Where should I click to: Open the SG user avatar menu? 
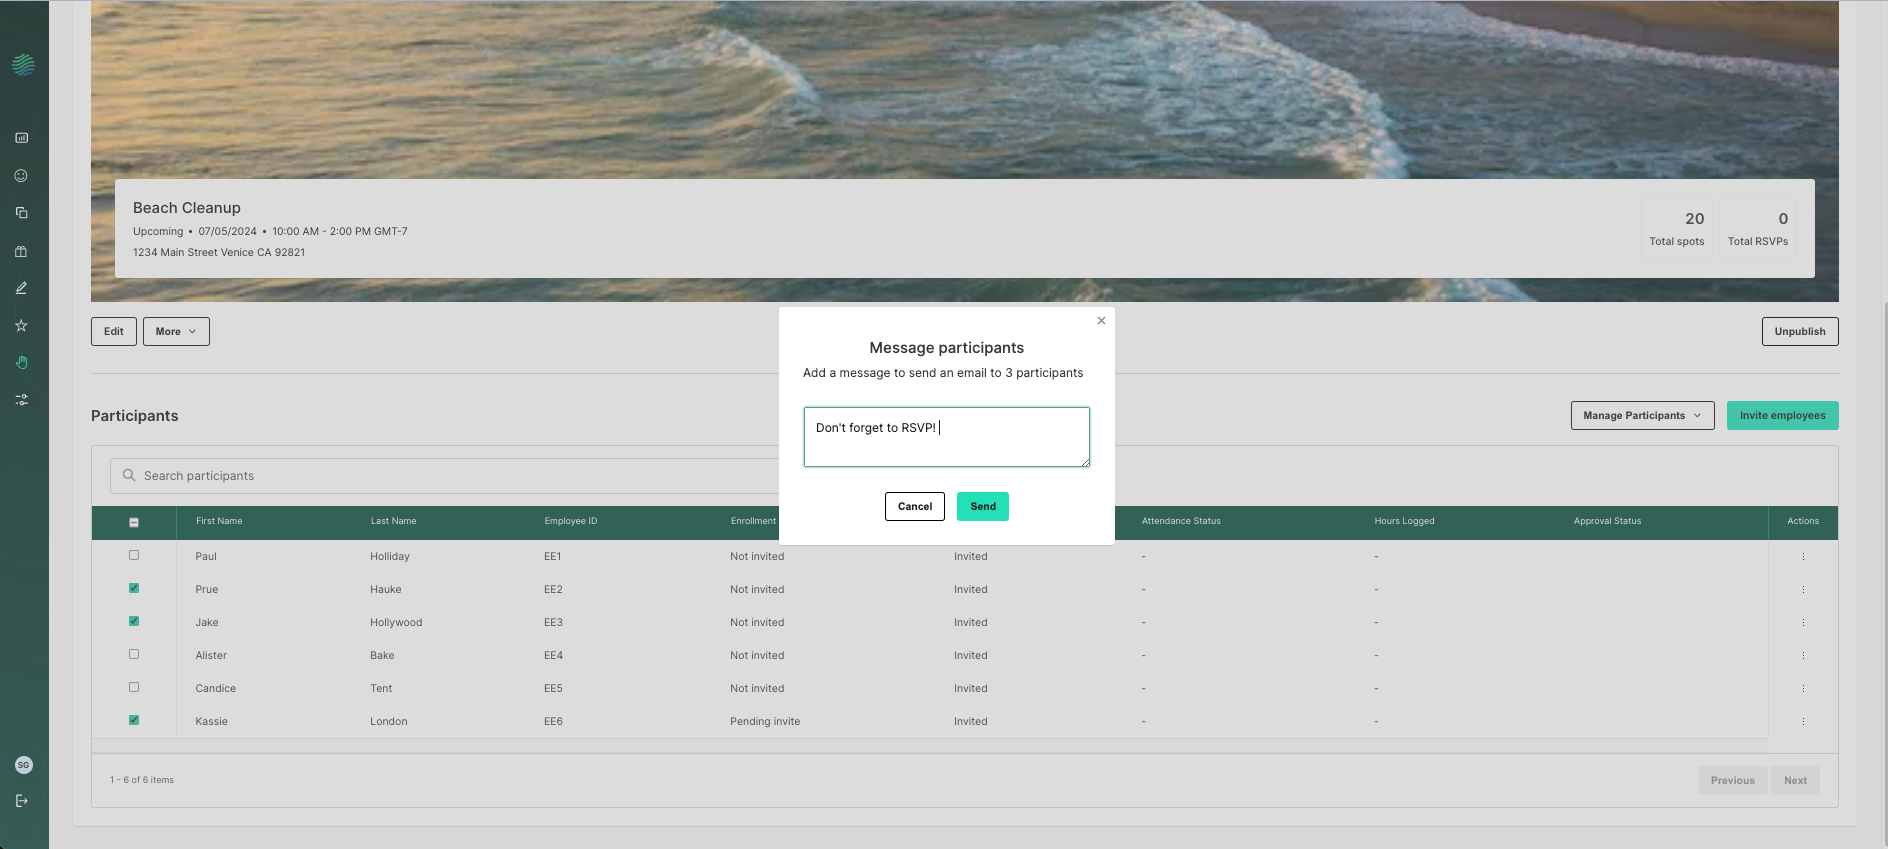point(24,765)
